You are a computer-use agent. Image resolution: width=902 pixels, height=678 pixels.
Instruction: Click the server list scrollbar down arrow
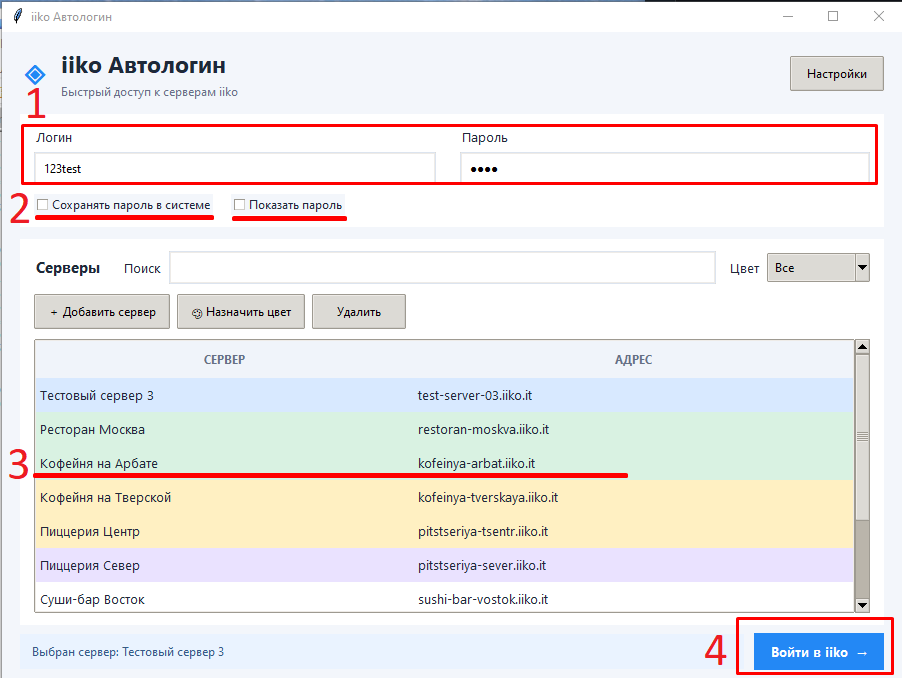pos(862,604)
